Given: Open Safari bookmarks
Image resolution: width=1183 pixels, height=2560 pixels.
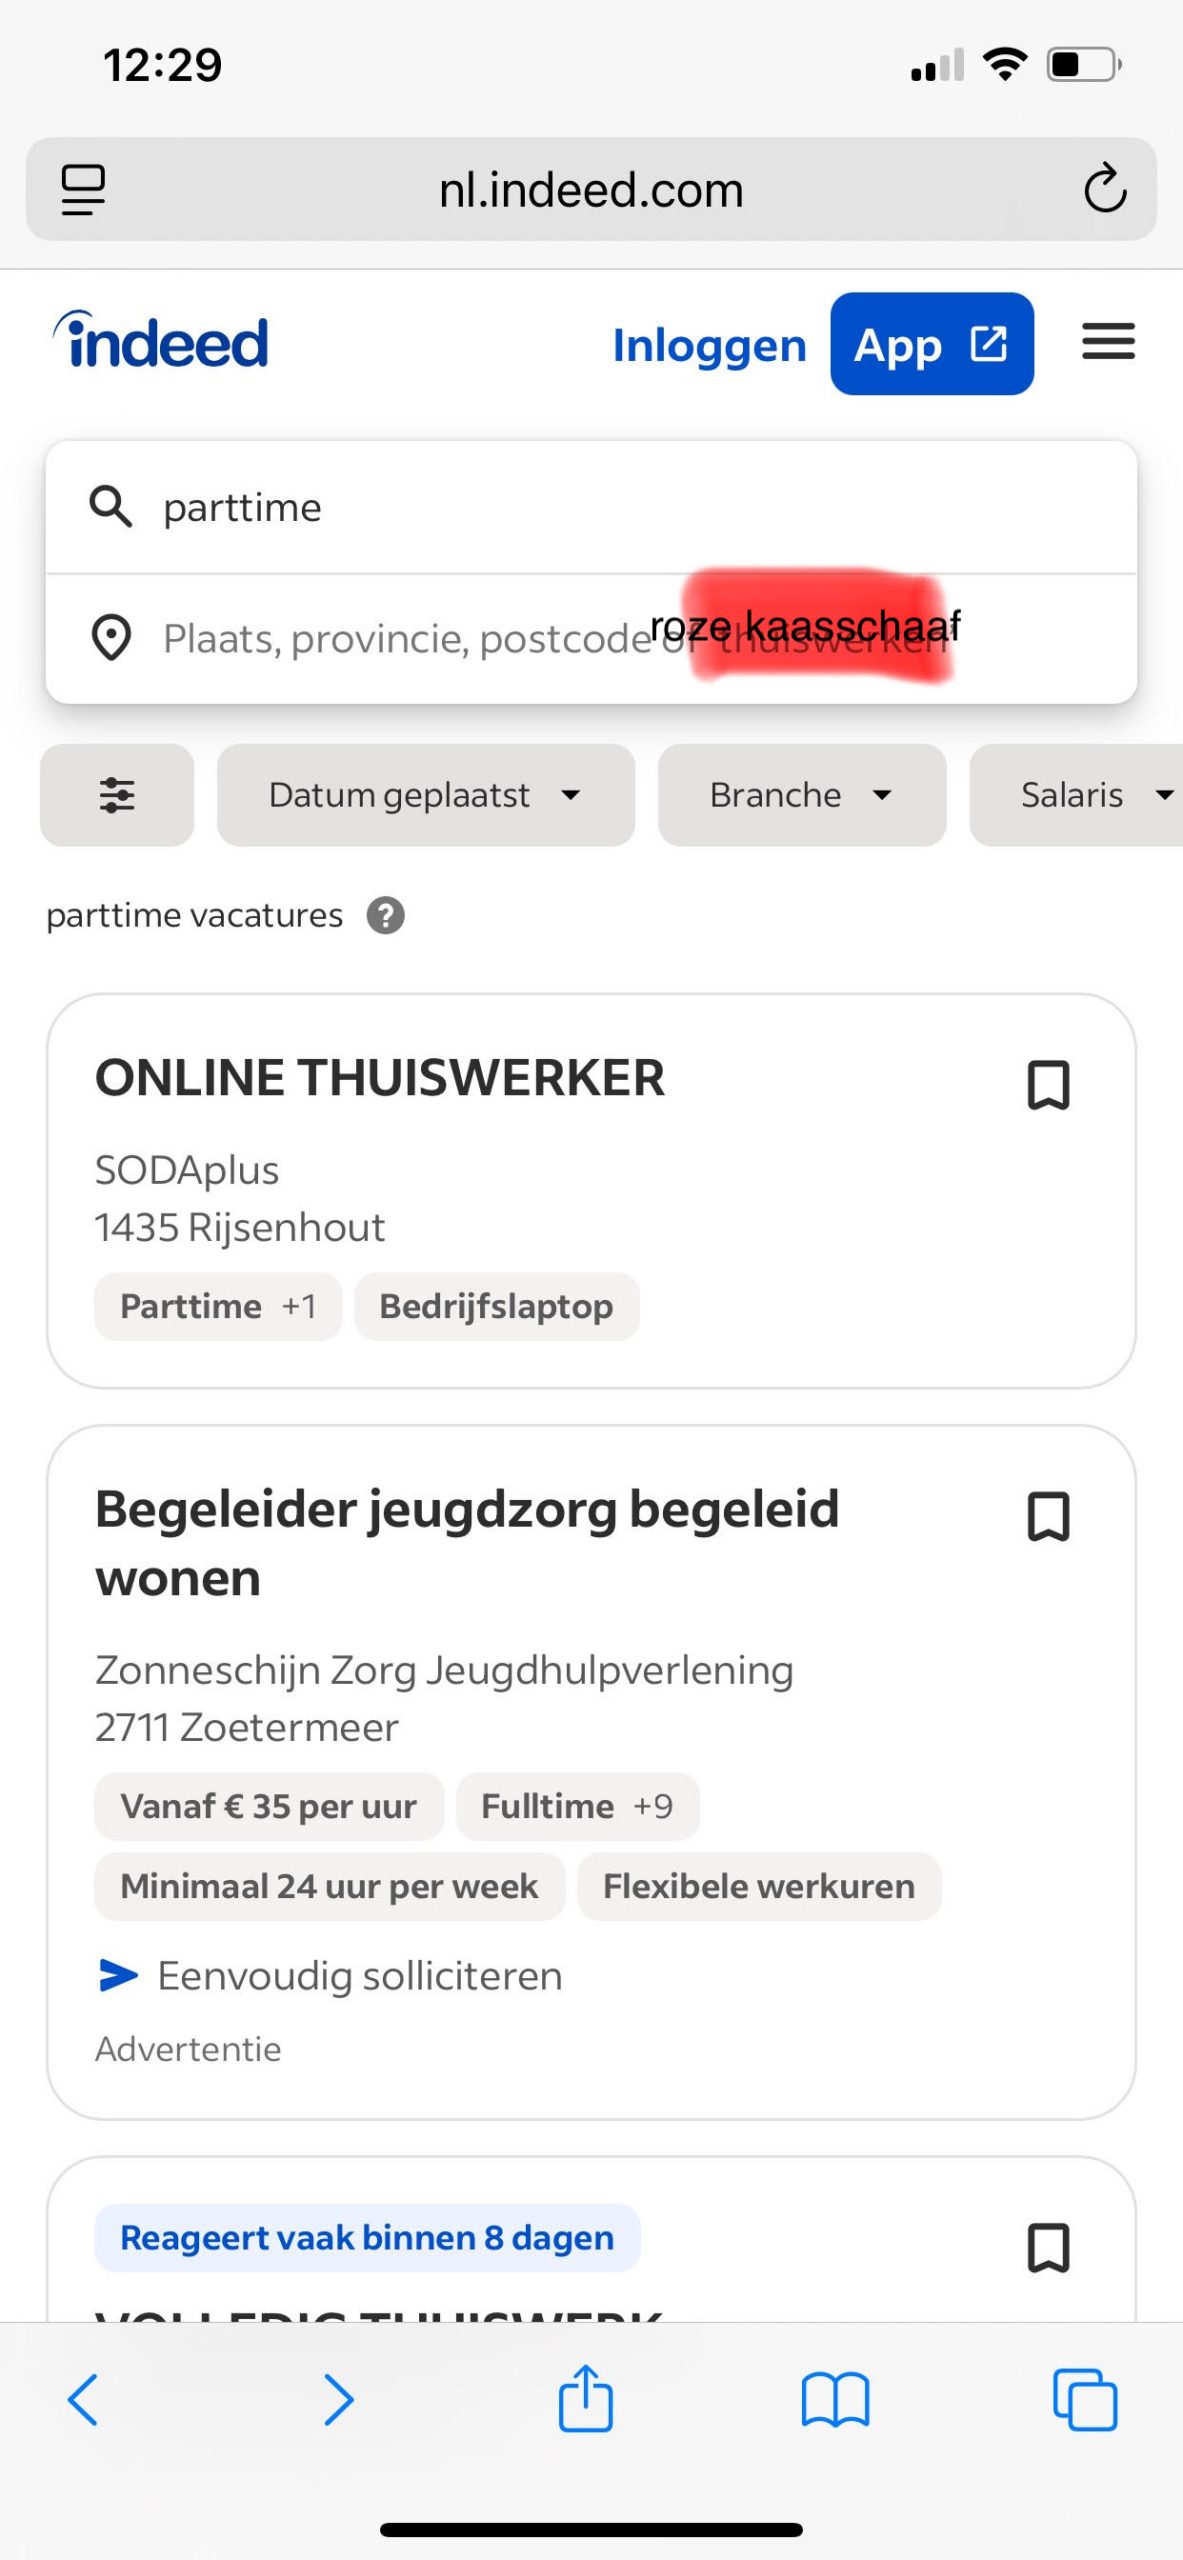Looking at the screenshot, I should (x=835, y=2399).
